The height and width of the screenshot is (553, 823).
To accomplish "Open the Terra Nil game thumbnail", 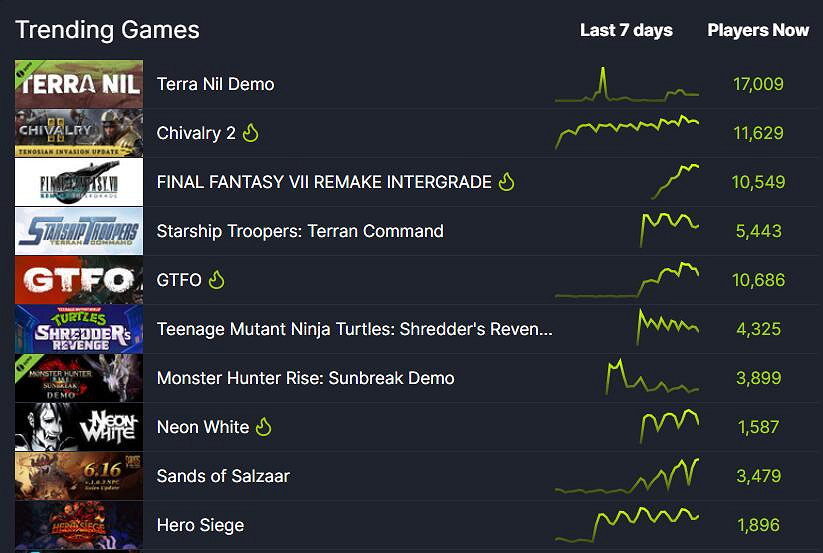I will (79, 84).
